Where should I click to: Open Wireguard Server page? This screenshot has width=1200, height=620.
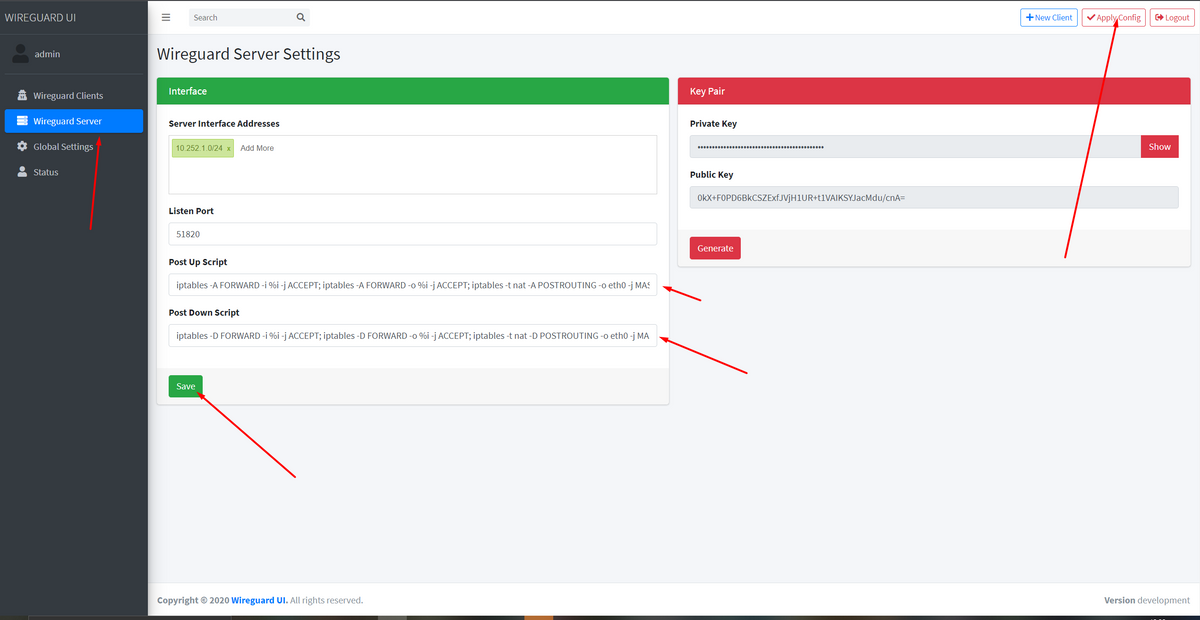tap(74, 121)
